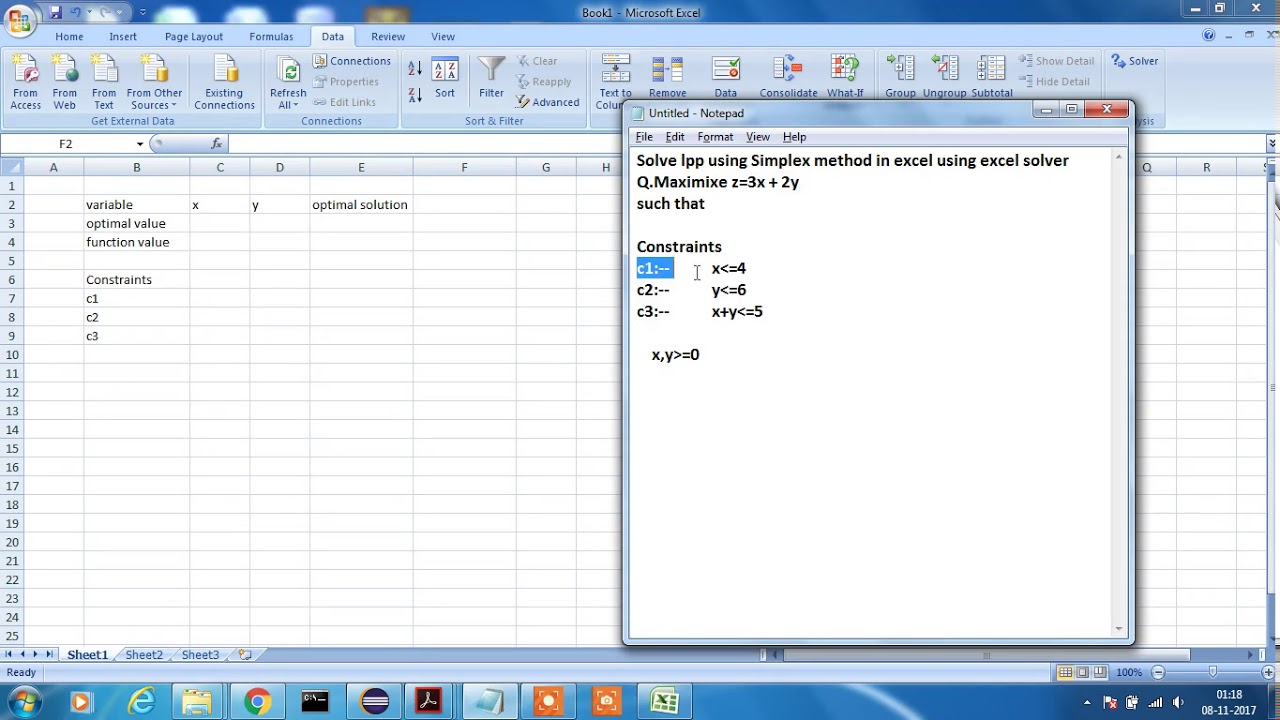Open Notepad Format menu
This screenshot has width=1280, height=720.
coord(715,137)
